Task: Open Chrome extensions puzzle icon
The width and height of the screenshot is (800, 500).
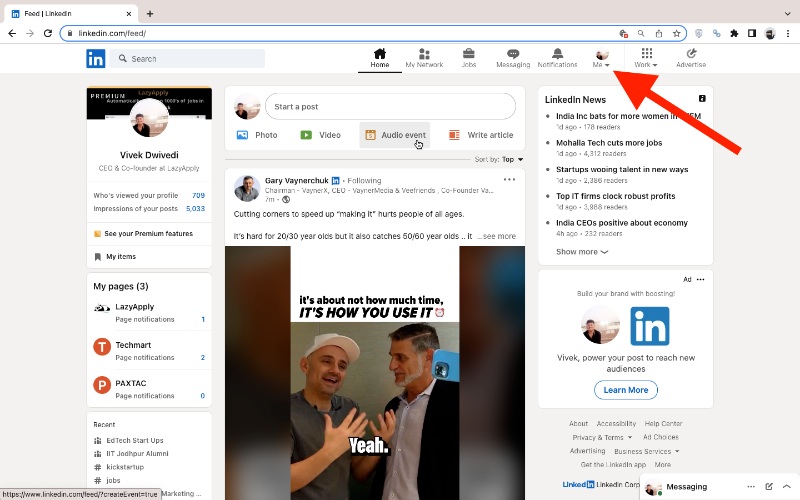Action: [x=734, y=33]
